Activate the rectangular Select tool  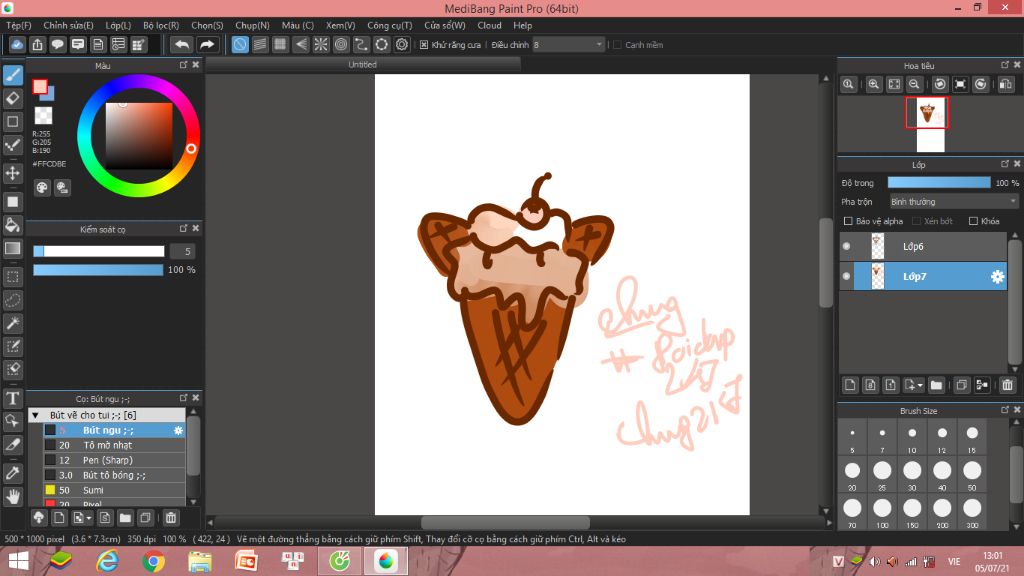tap(12, 277)
